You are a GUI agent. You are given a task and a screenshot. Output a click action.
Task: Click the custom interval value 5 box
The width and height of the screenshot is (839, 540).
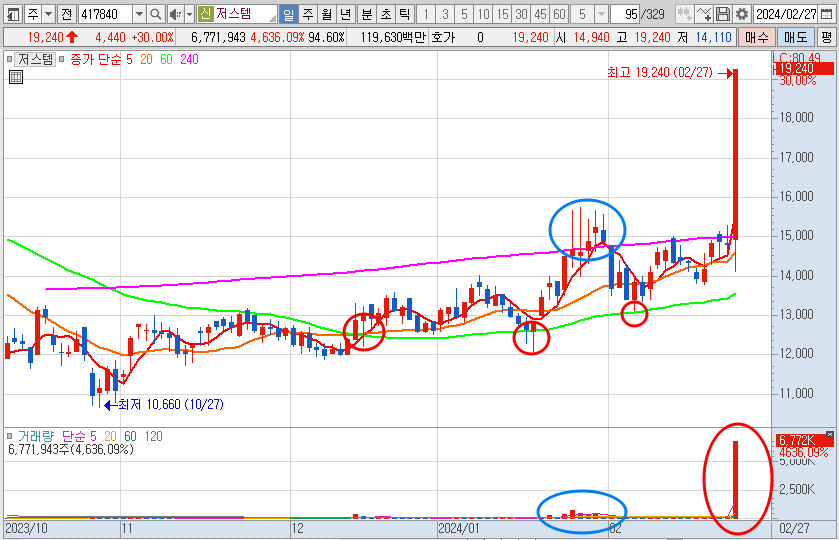582,14
